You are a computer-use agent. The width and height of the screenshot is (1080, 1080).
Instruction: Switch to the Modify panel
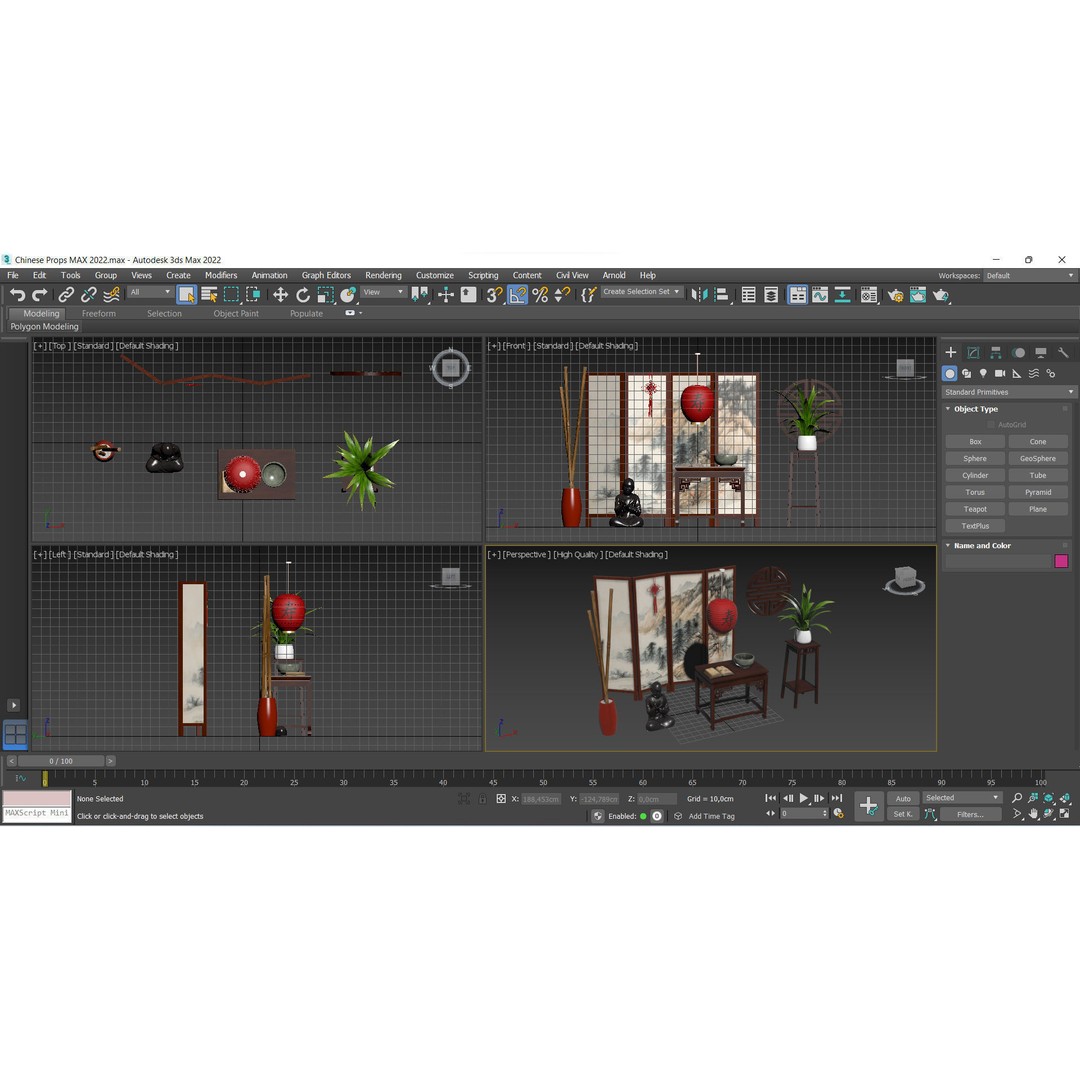tap(973, 353)
